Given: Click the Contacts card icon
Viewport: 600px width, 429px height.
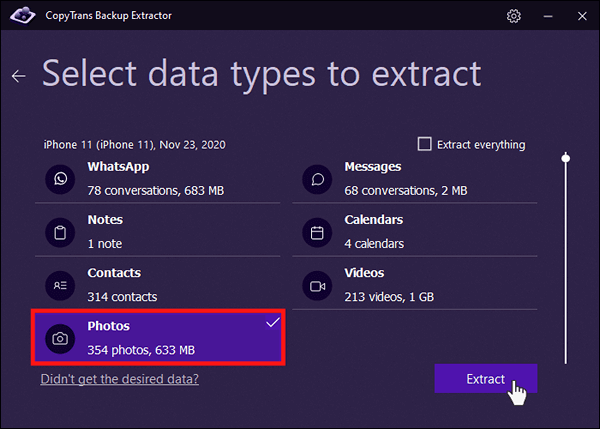Looking at the screenshot, I should 60,285.
